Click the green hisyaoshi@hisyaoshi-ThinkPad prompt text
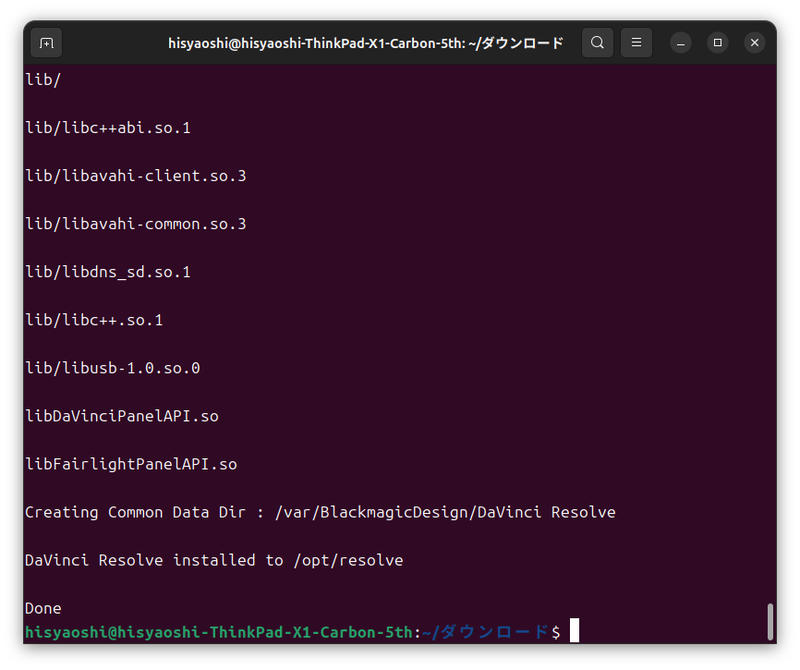 pyautogui.click(x=218, y=632)
